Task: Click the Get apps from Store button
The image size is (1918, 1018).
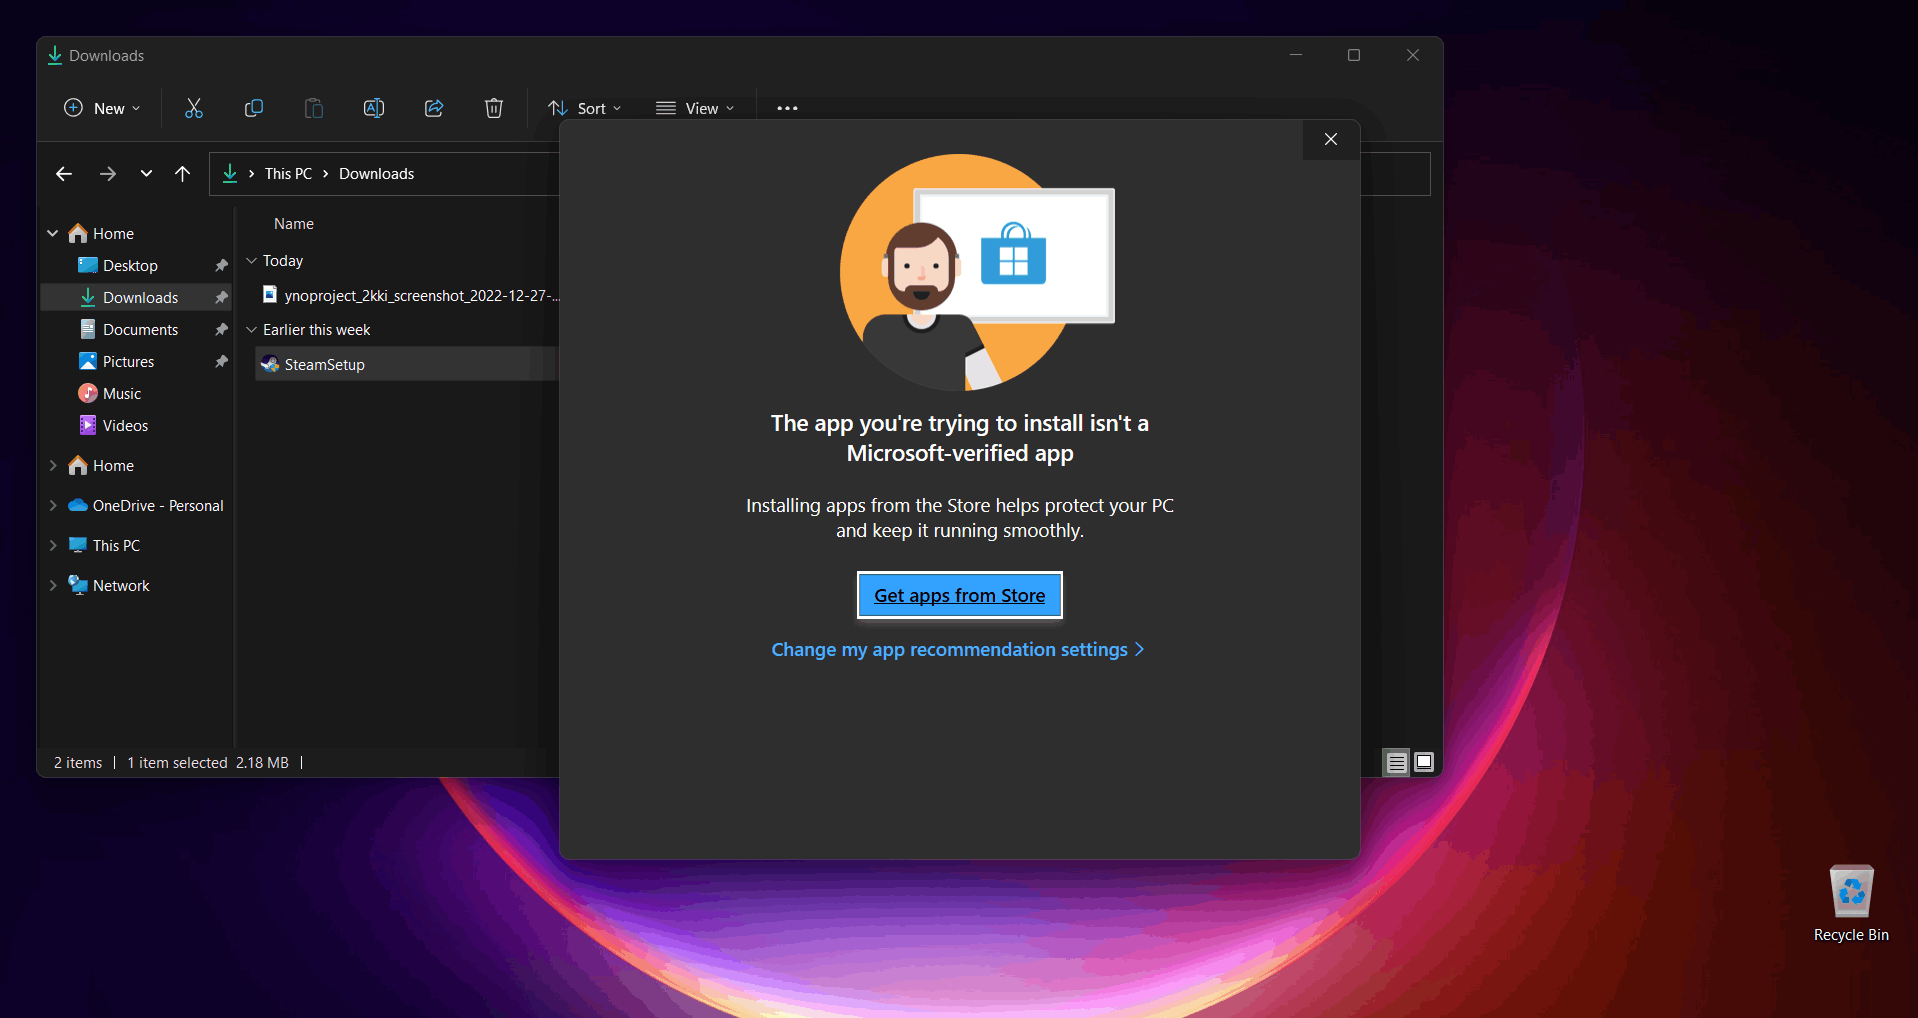Action: point(959,596)
